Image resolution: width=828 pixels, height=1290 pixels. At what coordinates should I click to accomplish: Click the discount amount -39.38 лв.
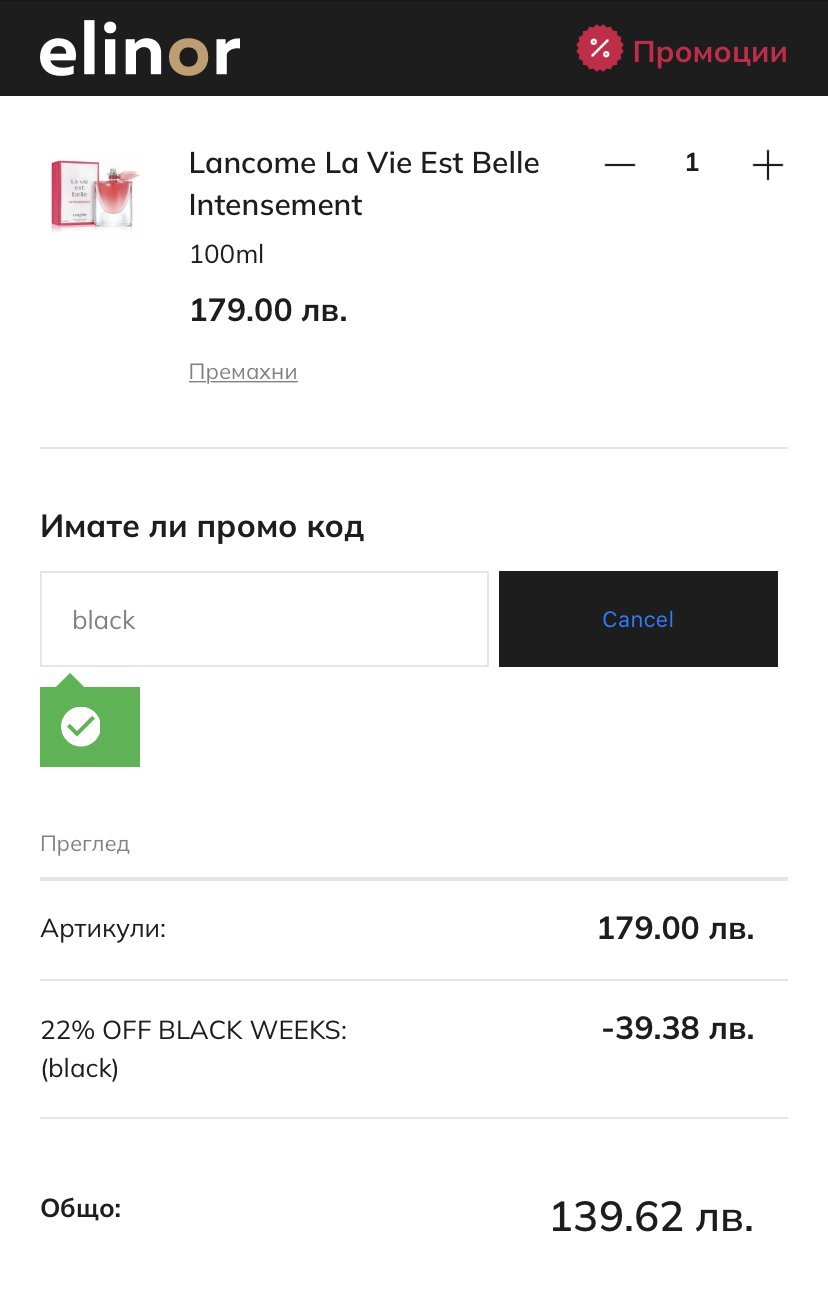(x=677, y=1028)
